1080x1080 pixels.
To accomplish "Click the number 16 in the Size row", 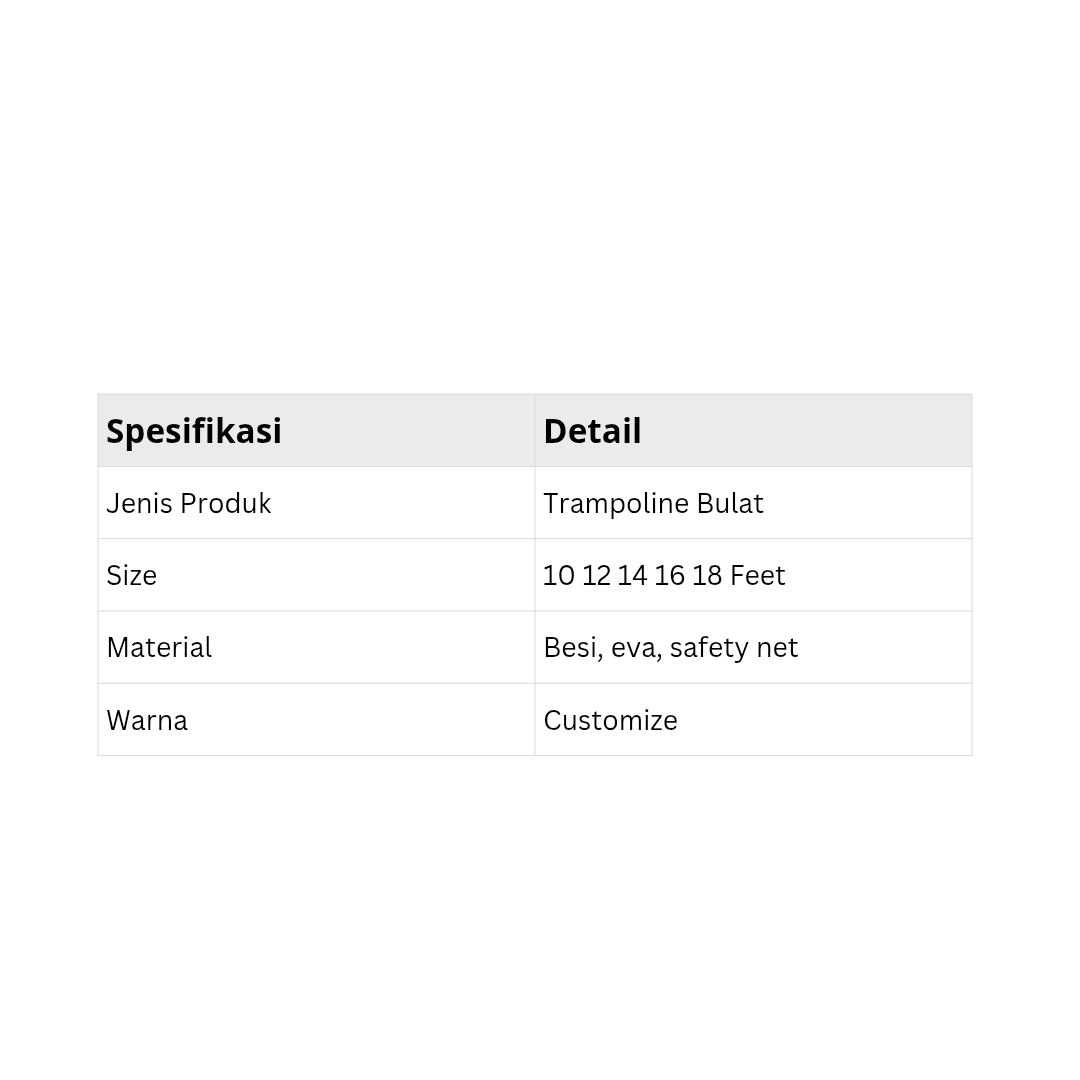I will [x=669, y=575].
